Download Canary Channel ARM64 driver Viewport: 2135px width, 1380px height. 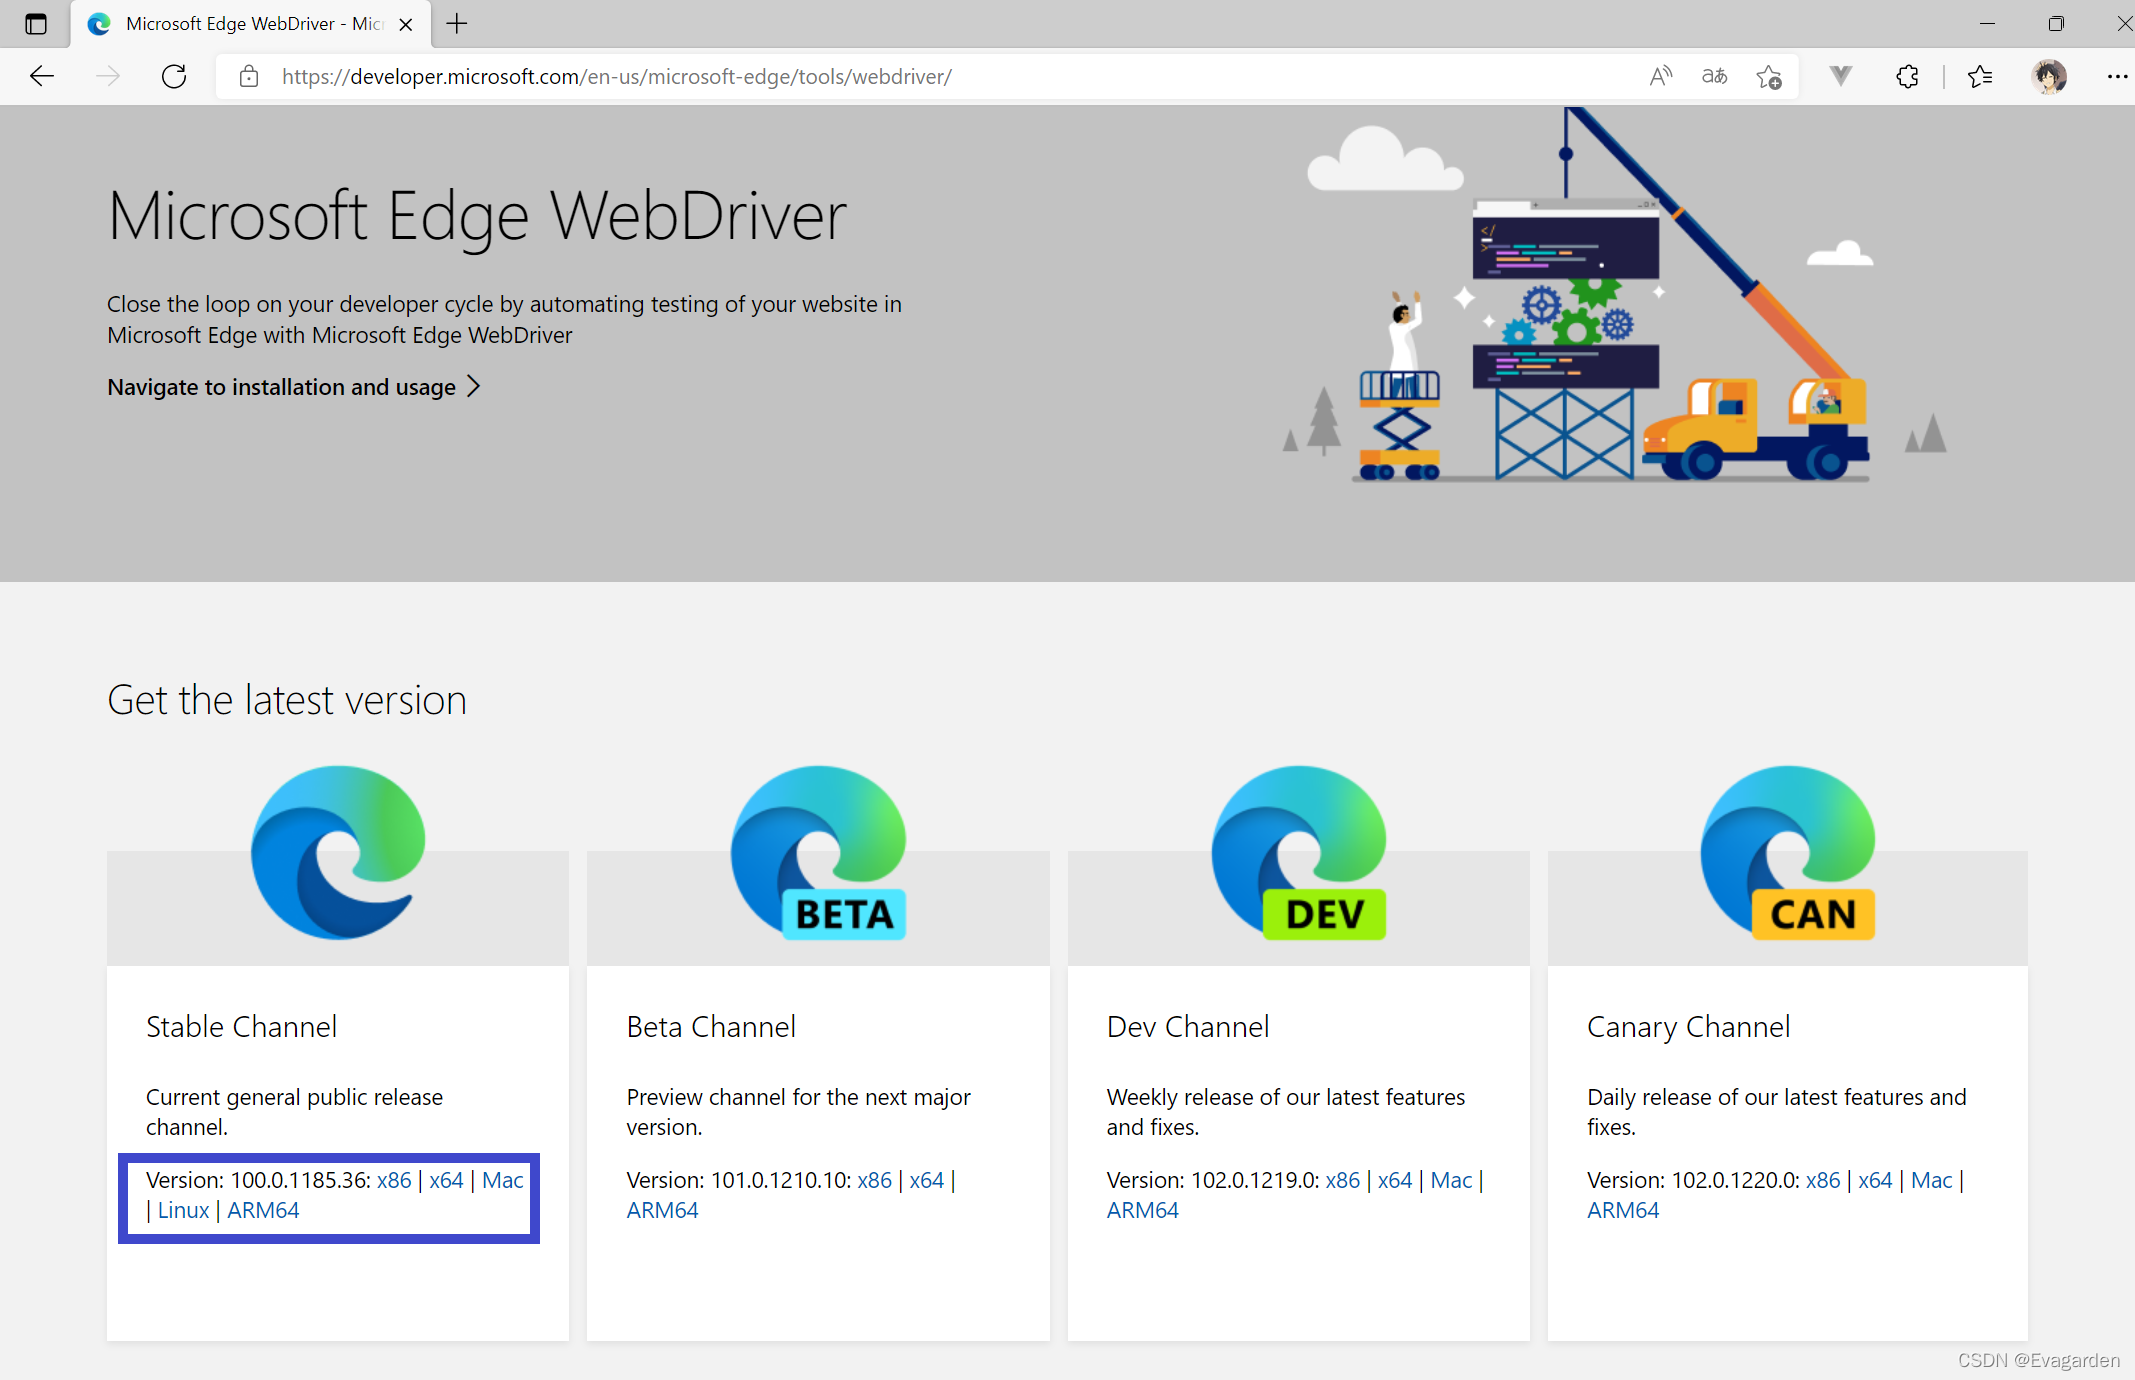(x=1623, y=1210)
